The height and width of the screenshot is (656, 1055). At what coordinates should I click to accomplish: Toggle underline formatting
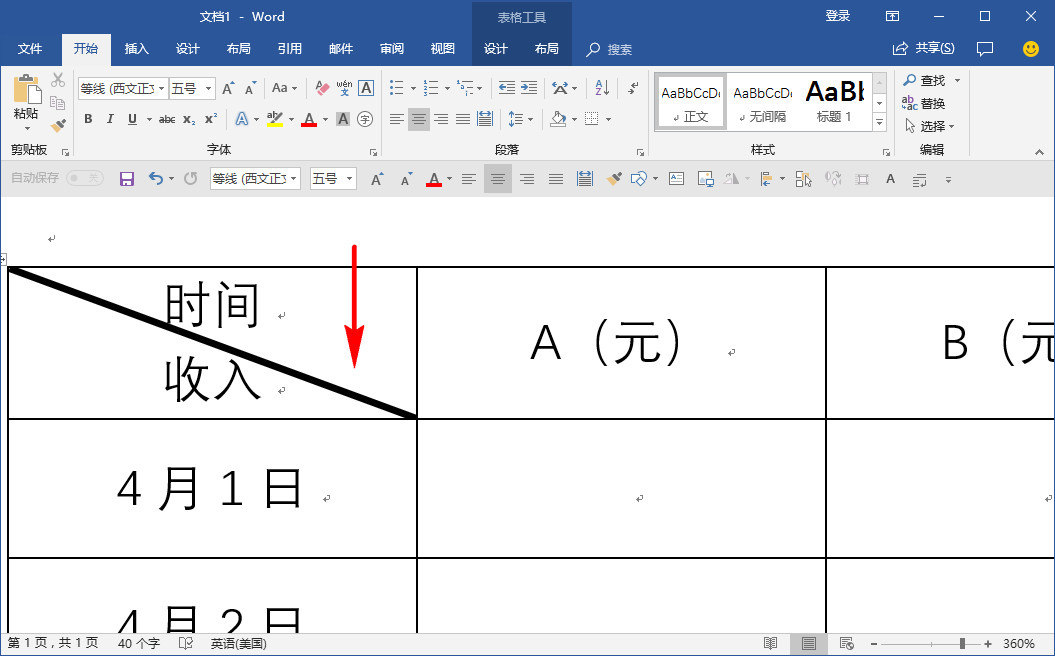pos(130,119)
